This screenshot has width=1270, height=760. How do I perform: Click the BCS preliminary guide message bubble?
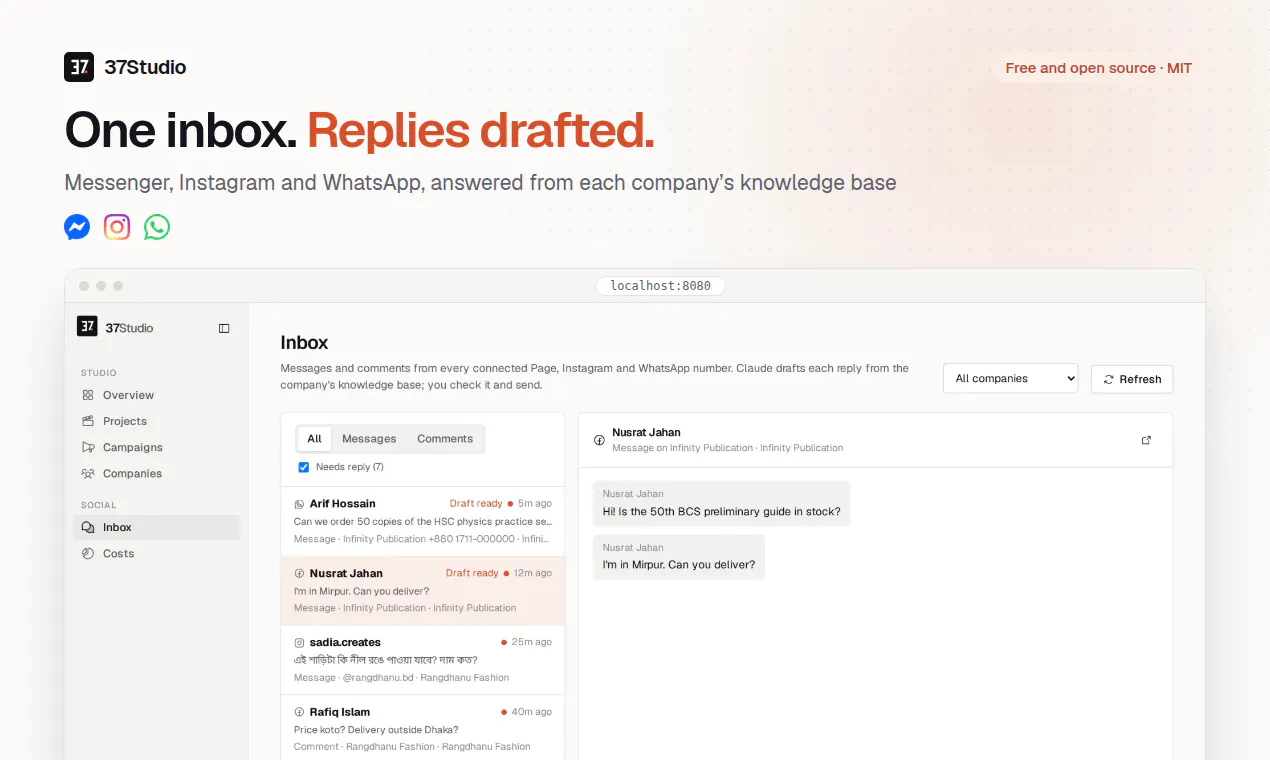click(721, 503)
